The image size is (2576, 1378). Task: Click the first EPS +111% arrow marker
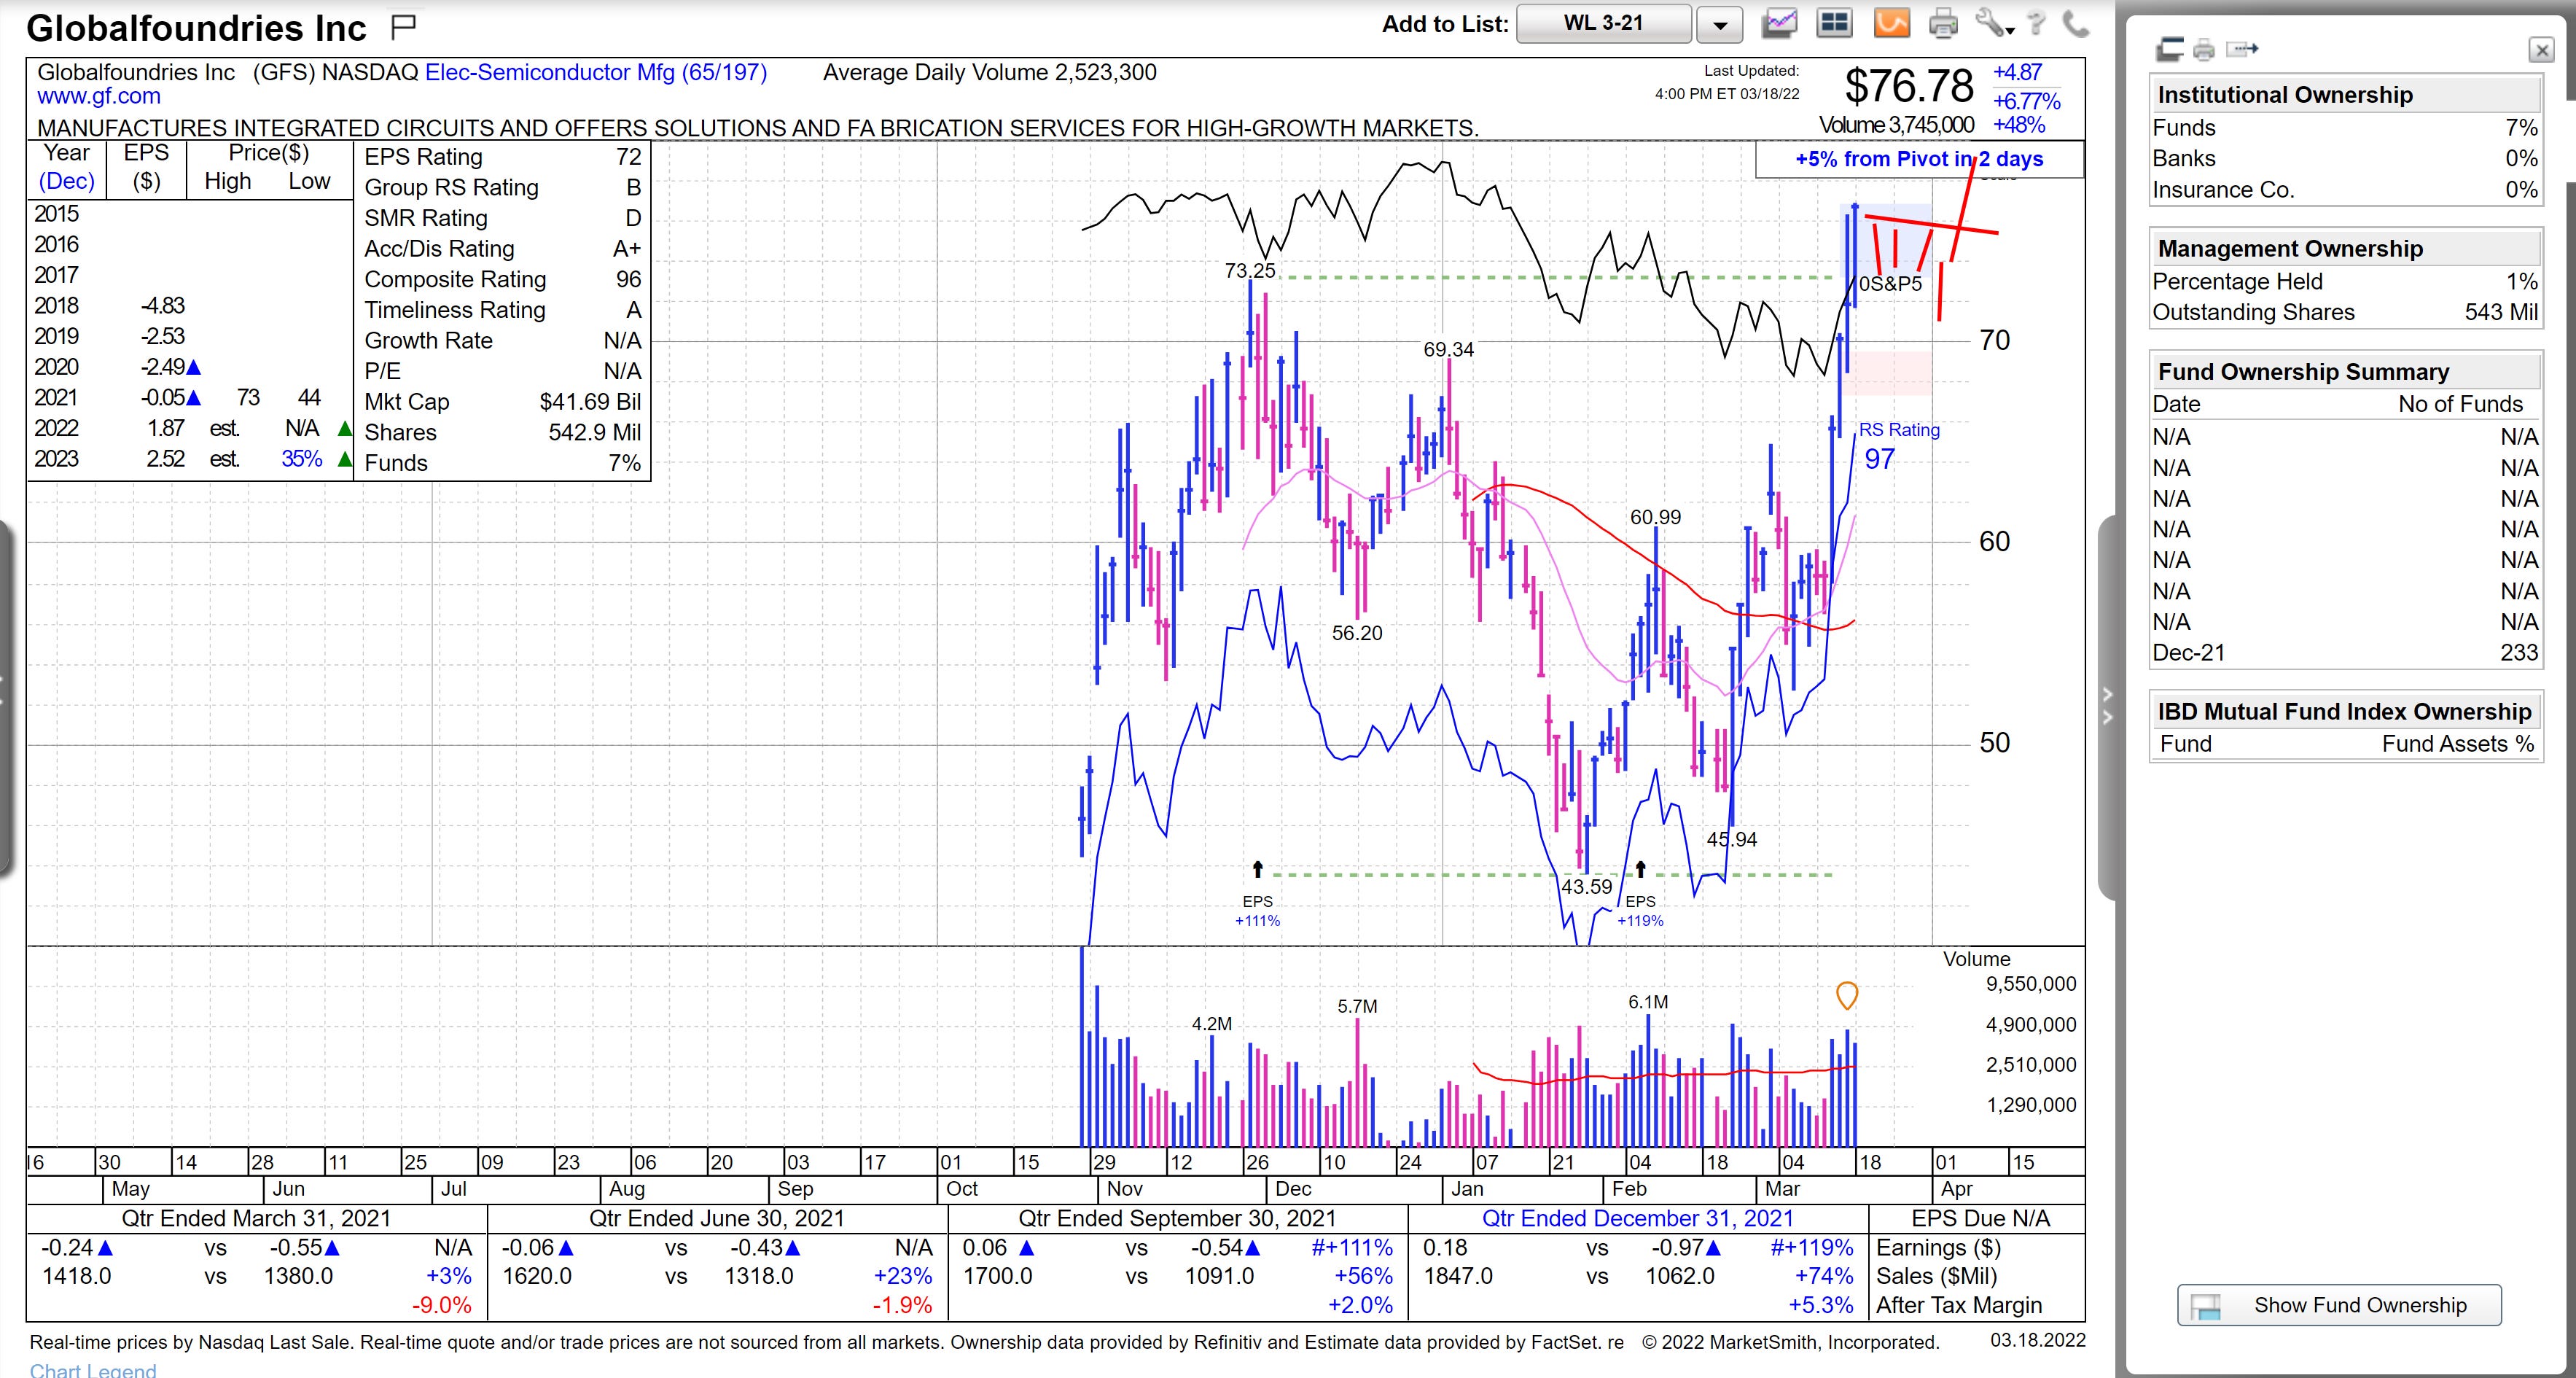pyautogui.click(x=1258, y=869)
